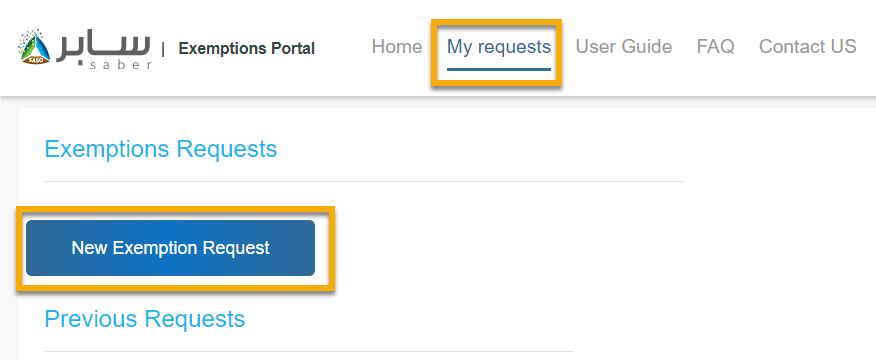Open the User Guide menu item
The height and width of the screenshot is (360, 876).
coord(623,46)
